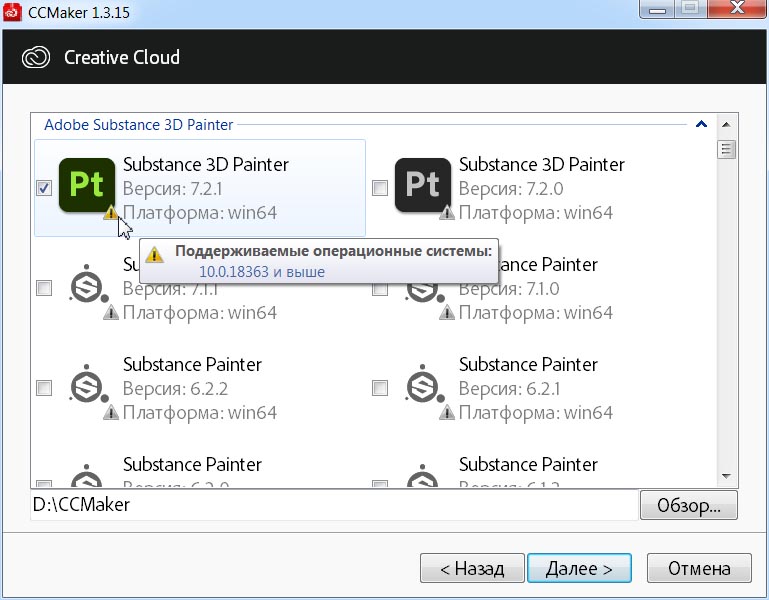Screen dimensions: 769x600
Task: Cancel with the Отмена button
Action: [x=699, y=568]
